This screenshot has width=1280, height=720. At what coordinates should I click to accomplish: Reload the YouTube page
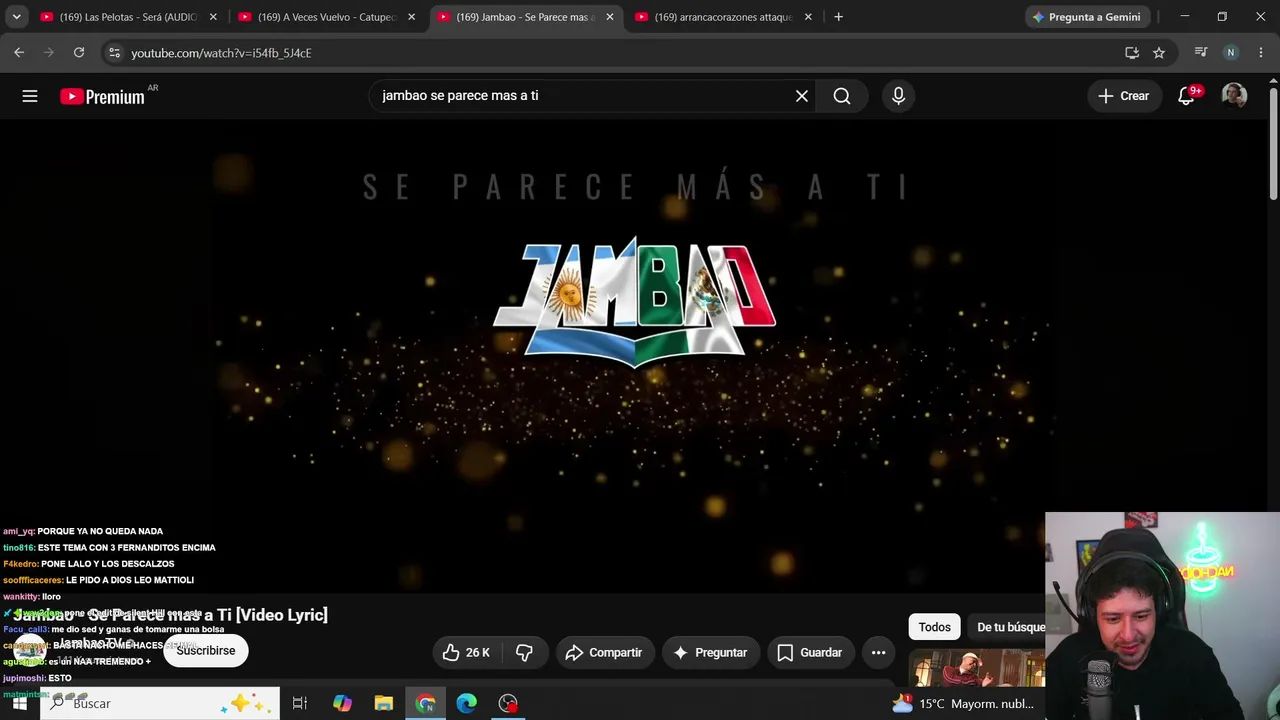(x=79, y=53)
